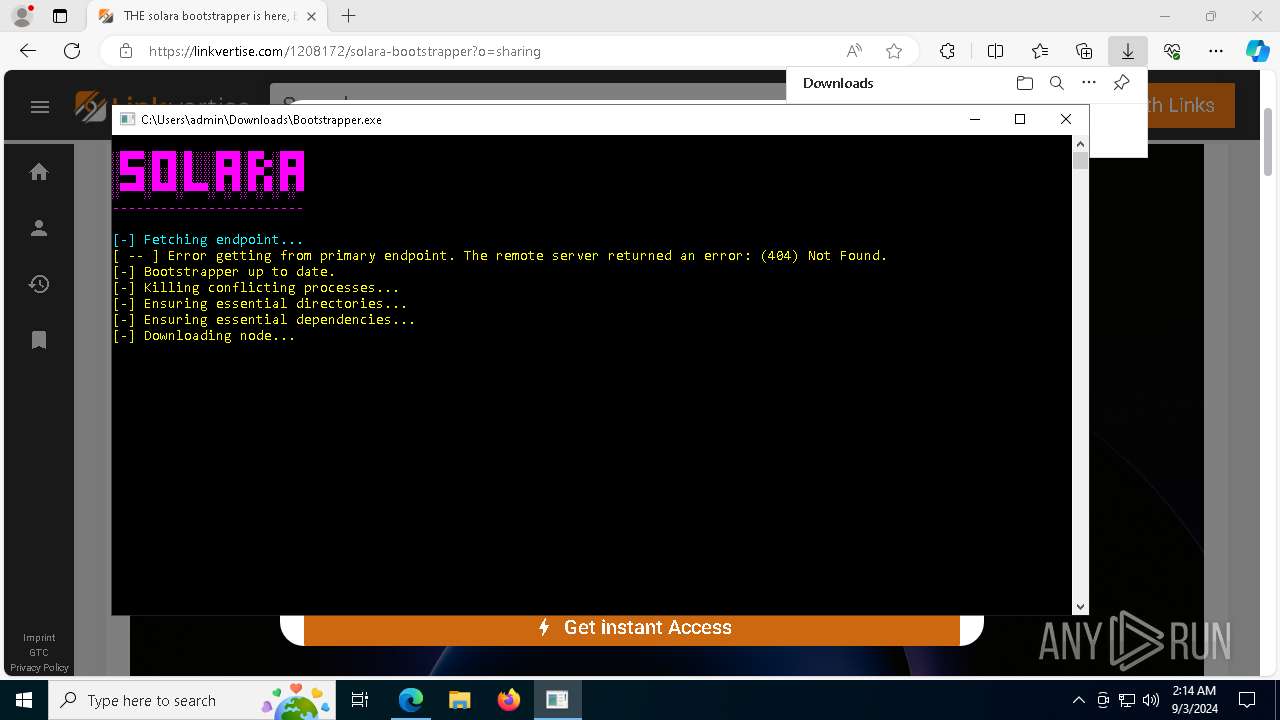Select the console app taskbar button
Screen dimensions: 1280x720
[x=557, y=700]
